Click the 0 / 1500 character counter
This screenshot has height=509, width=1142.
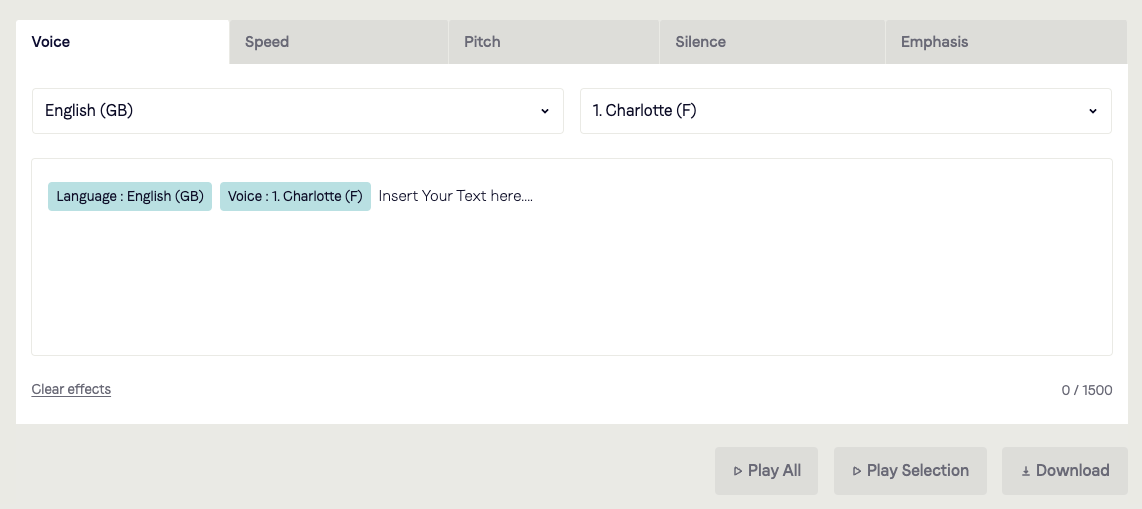(1087, 390)
